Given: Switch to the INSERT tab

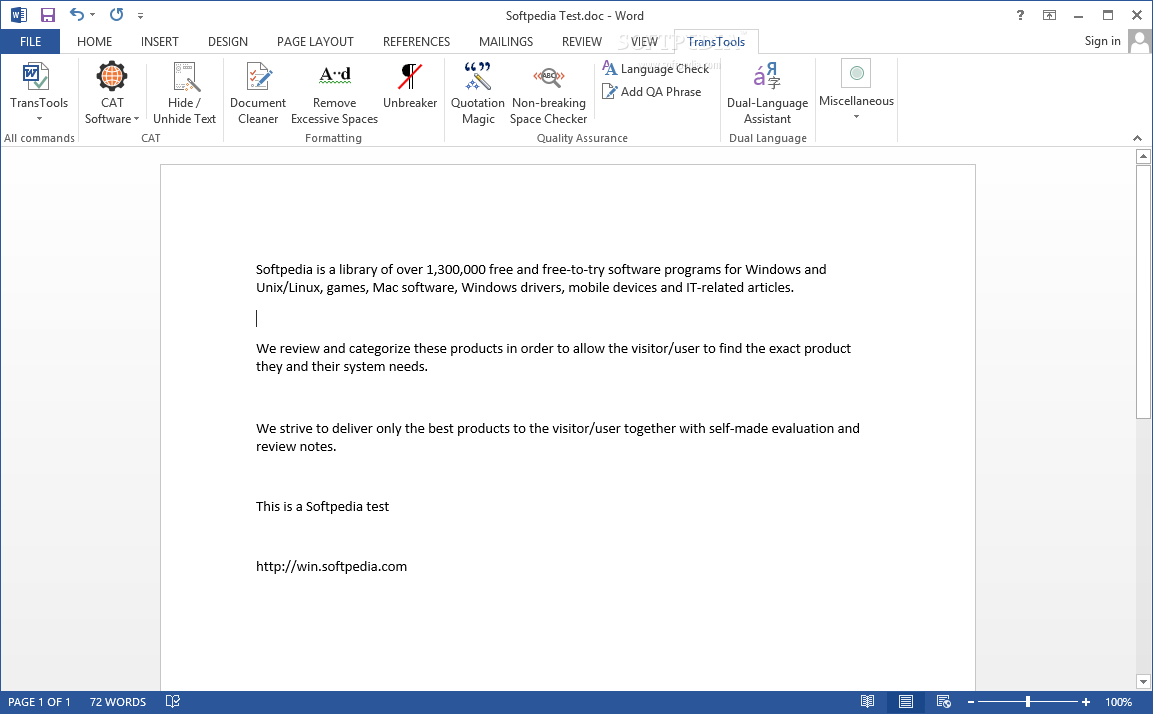Looking at the screenshot, I should [x=160, y=42].
